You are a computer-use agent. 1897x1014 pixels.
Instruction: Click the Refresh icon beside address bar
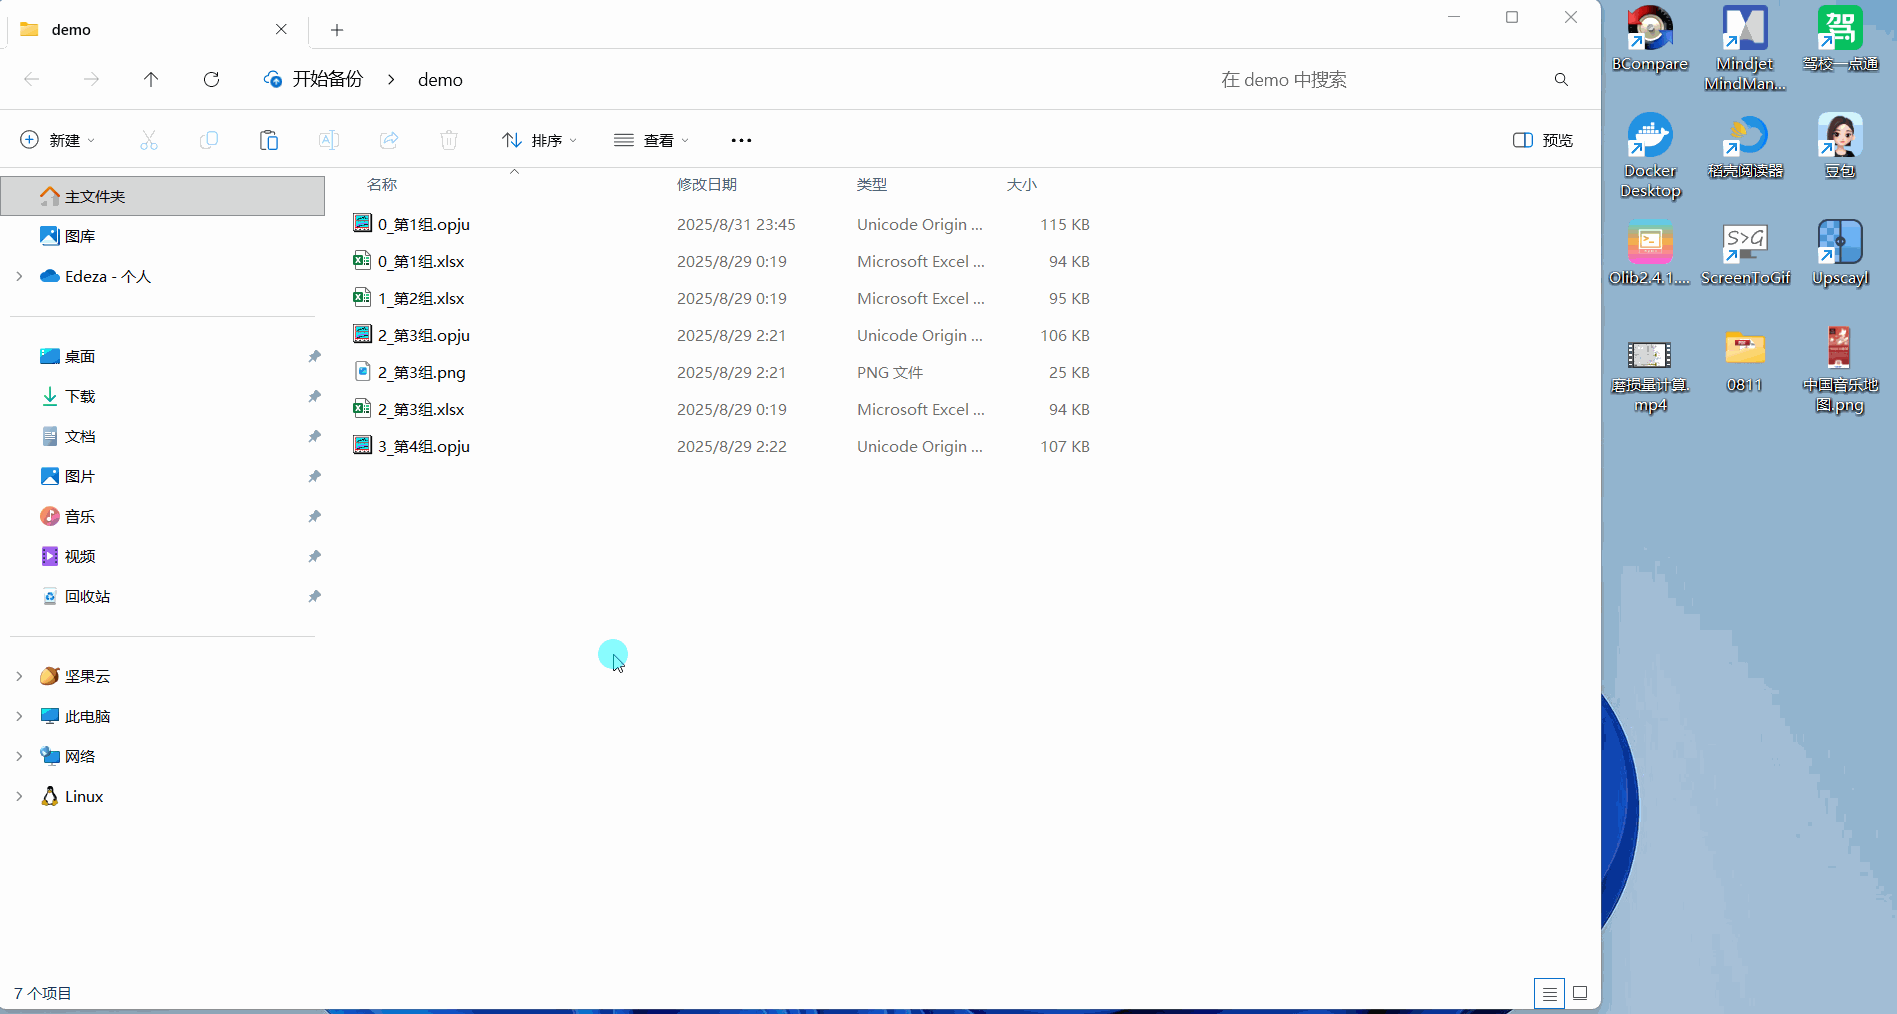point(211,79)
